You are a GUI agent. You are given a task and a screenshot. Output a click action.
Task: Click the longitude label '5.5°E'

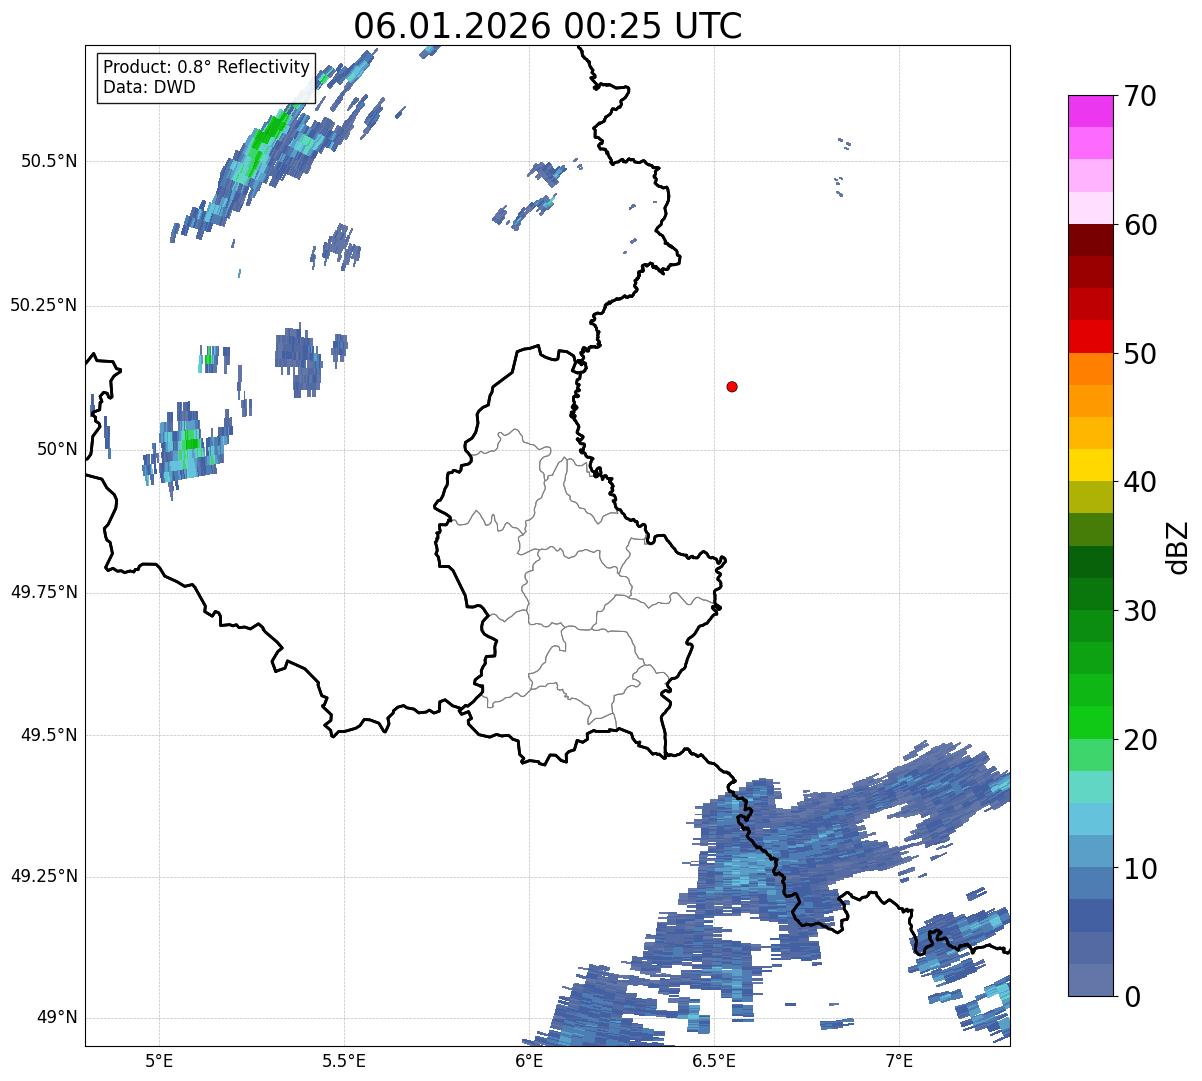pyautogui.click(x=344, y=1060)
